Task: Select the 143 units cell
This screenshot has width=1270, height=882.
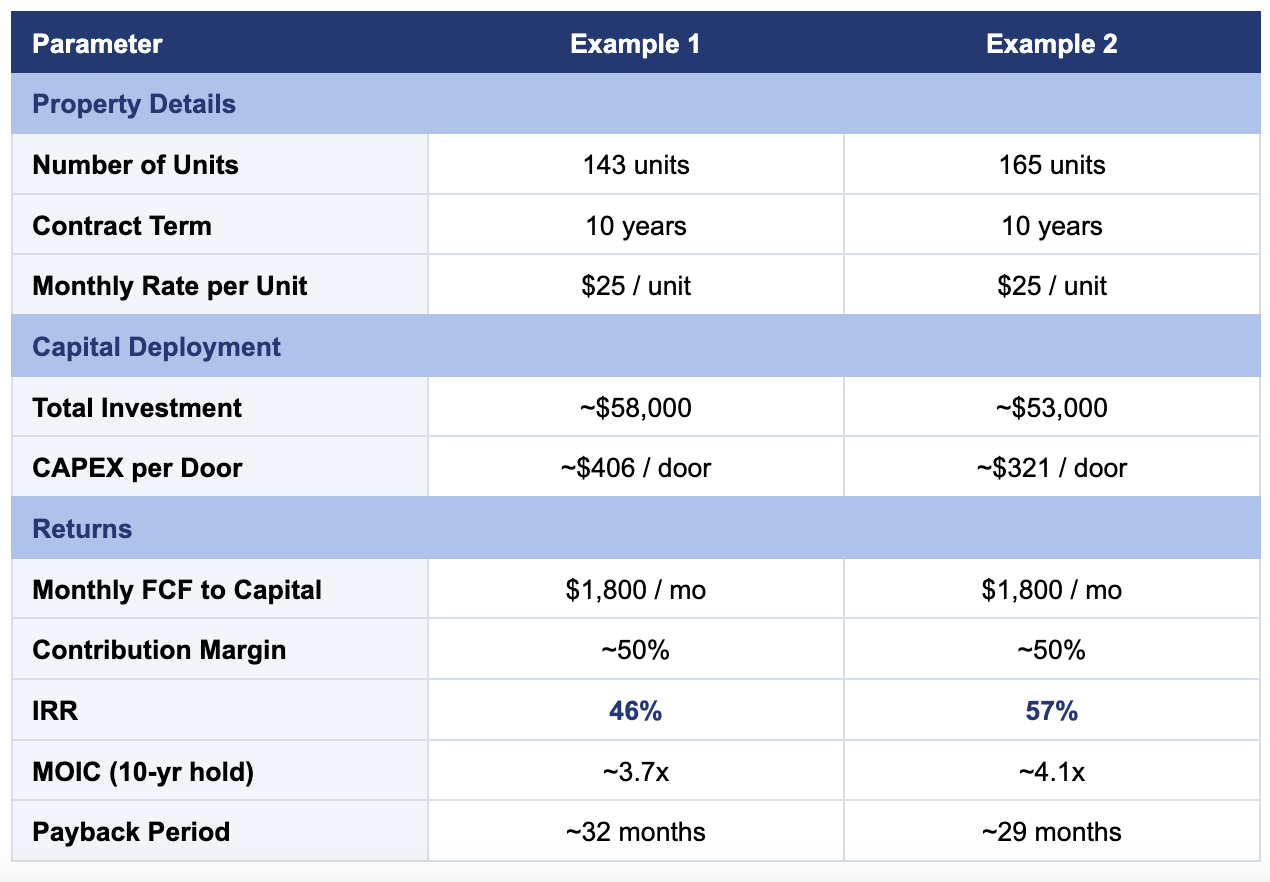Action: pos(636,165)
